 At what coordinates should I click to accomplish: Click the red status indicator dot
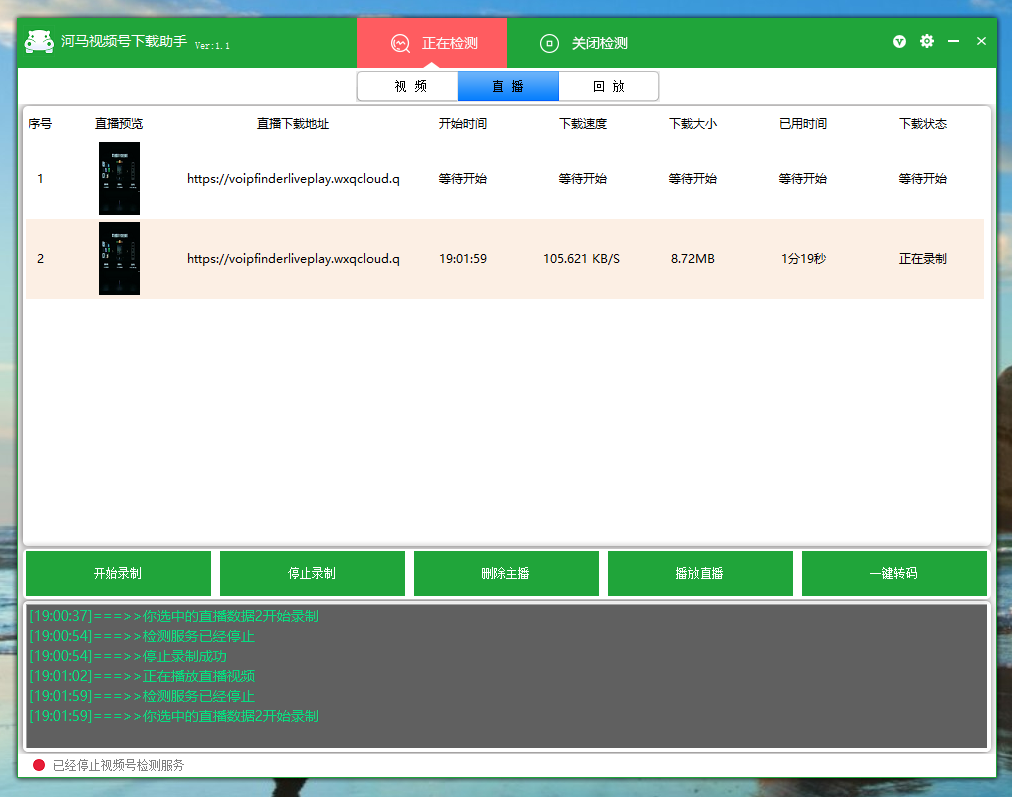[x=39, y=765]
